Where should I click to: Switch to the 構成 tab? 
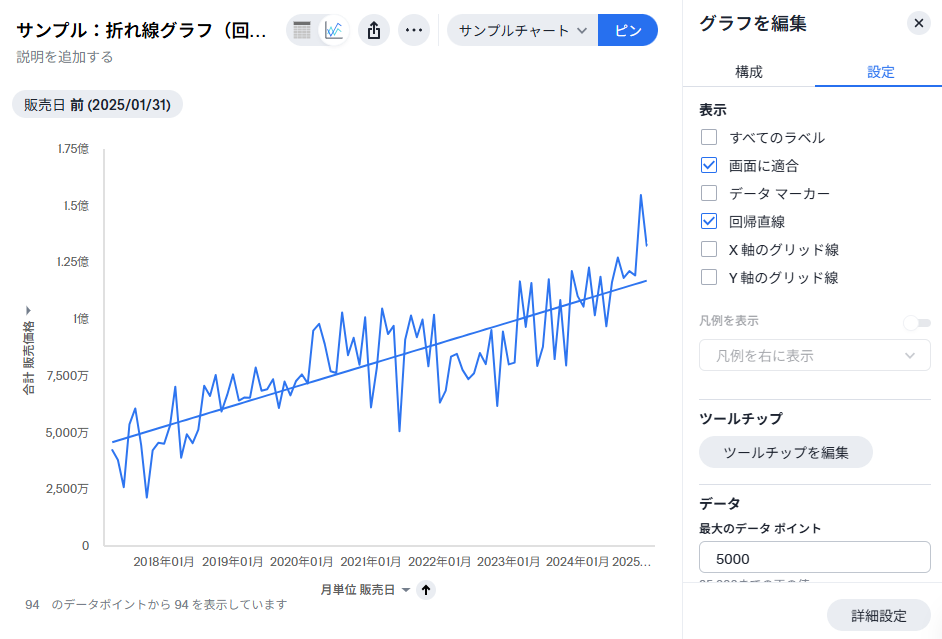[749, 72]
